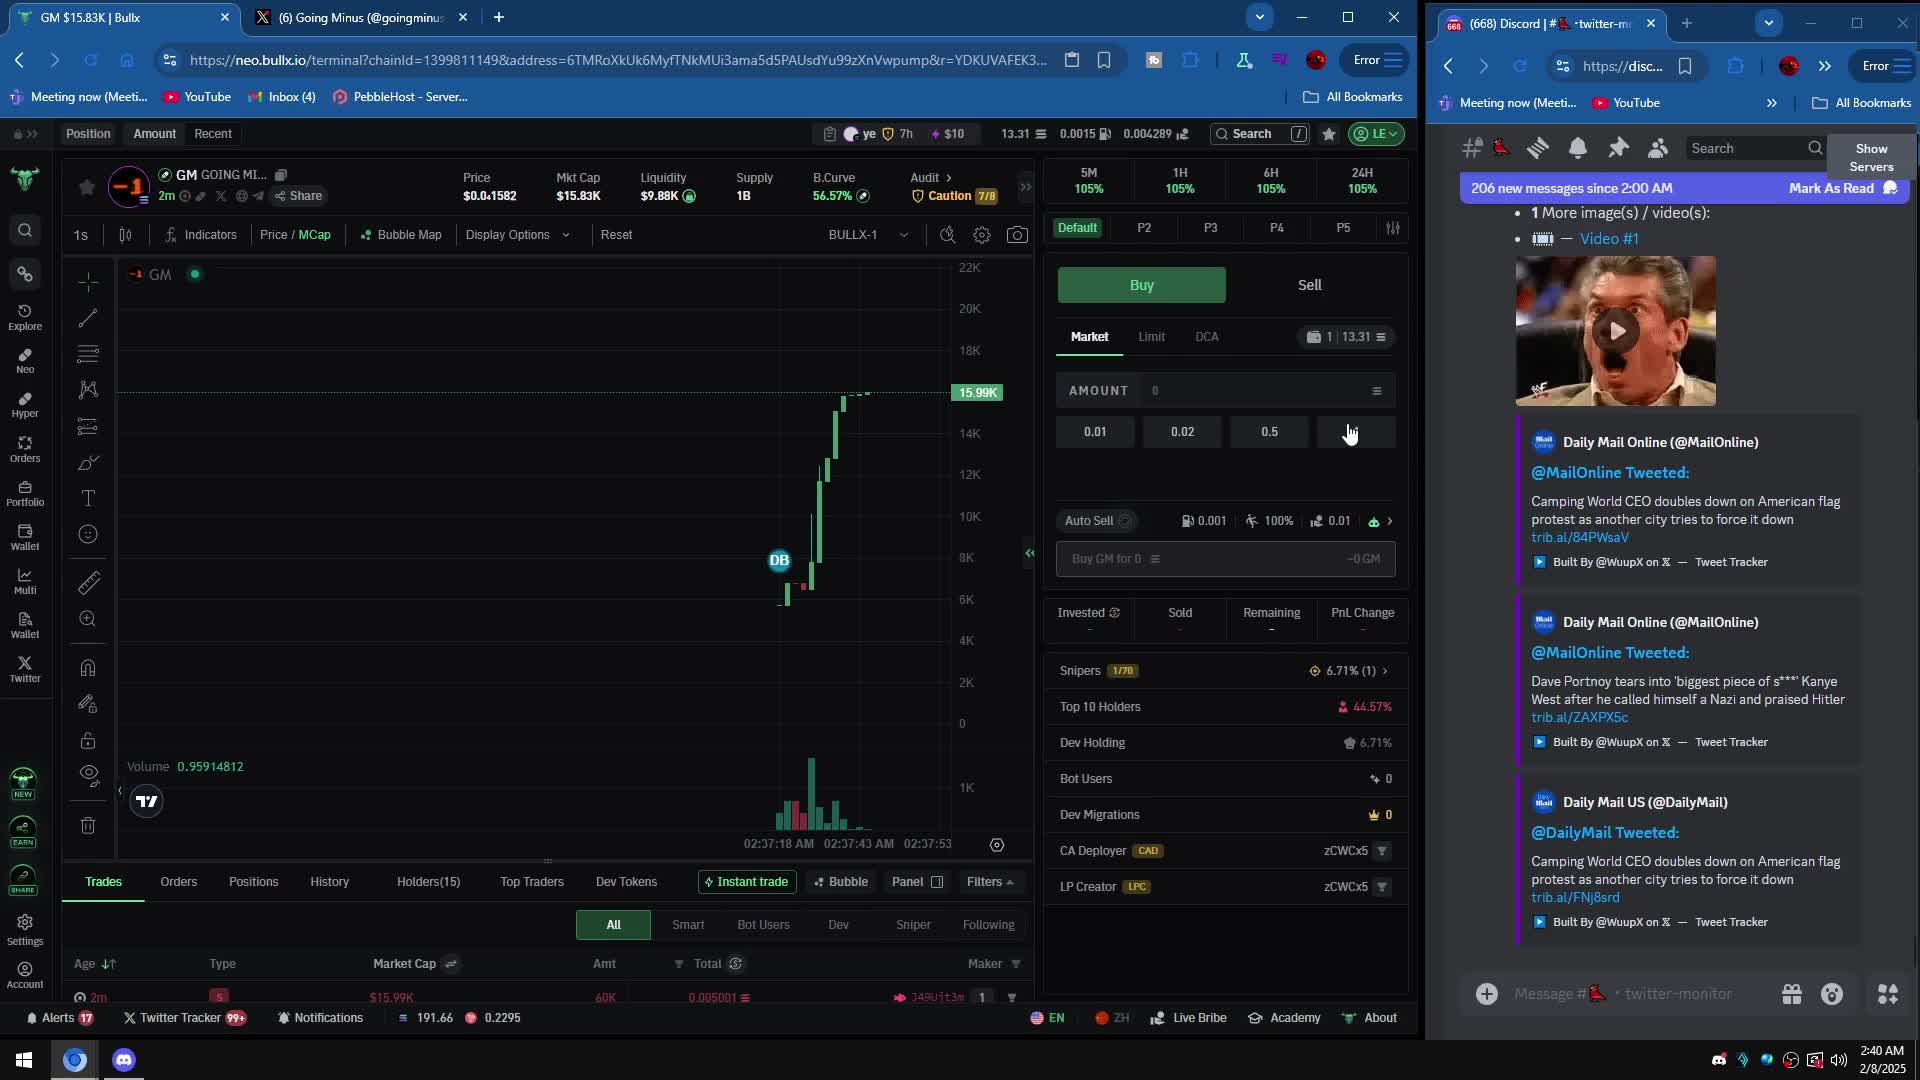The width and height of the screenshot is (1920, 1080).
Task: Reset the chart view
Action: point(616,235)
